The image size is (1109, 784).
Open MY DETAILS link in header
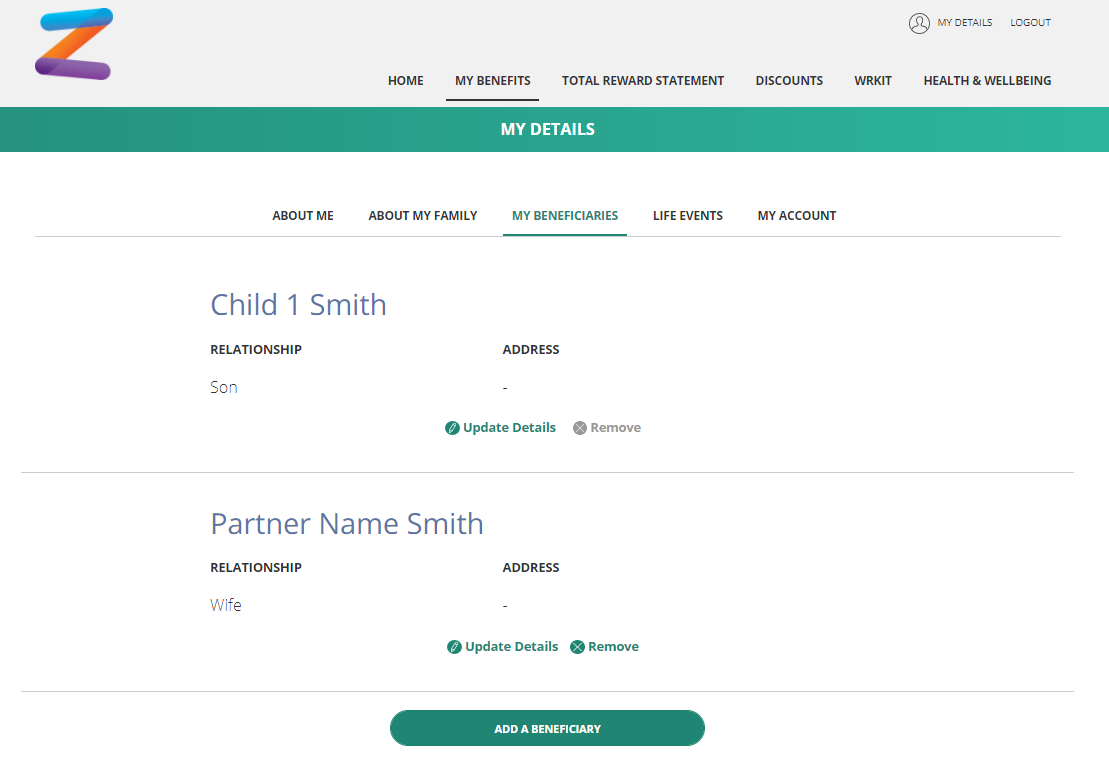[965, 23]
